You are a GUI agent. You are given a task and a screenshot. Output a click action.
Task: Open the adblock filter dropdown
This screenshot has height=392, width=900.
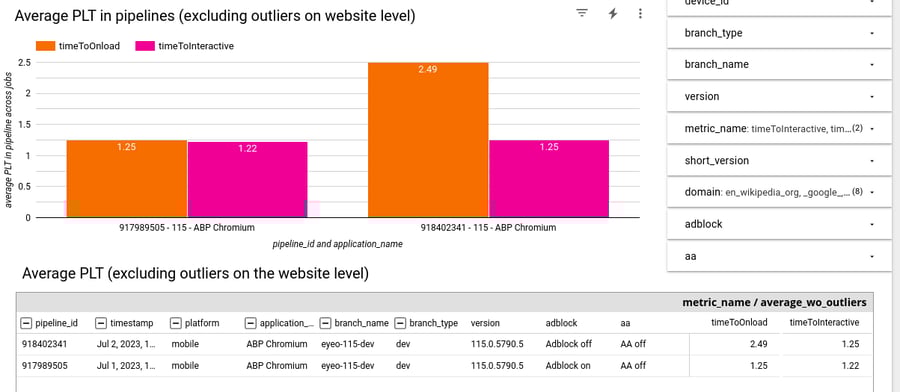pos(779,224)
